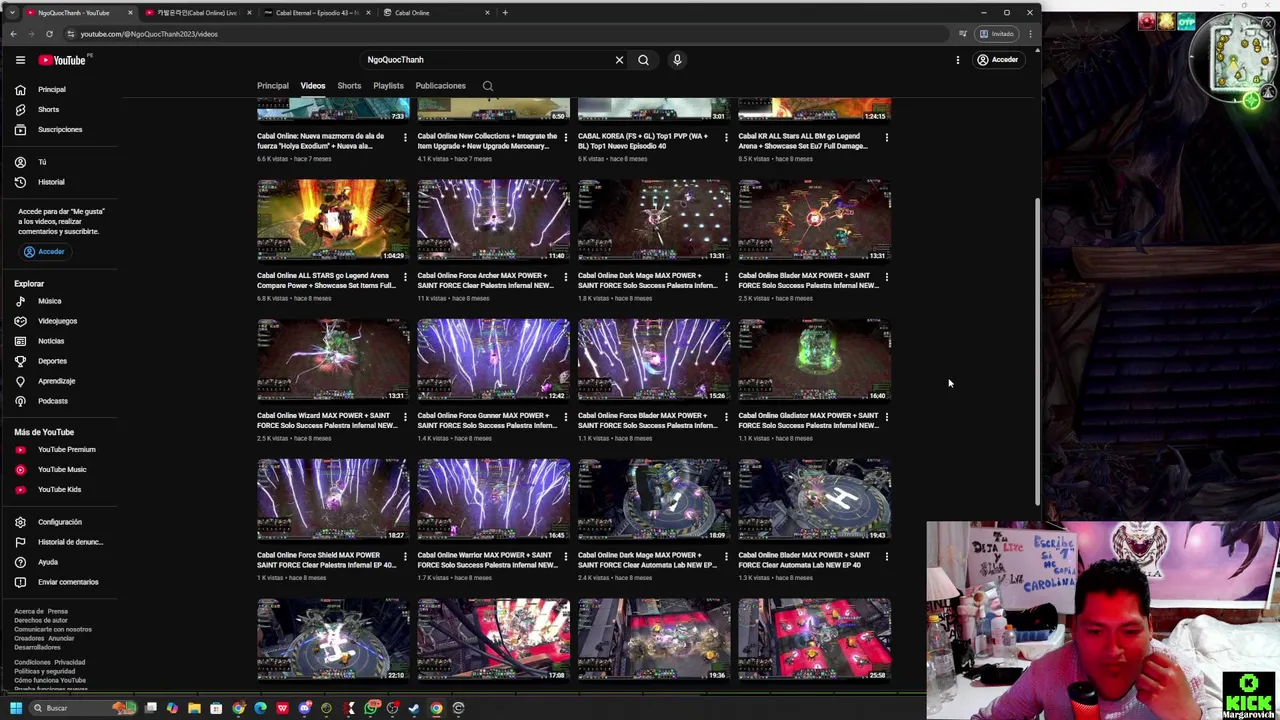Open Privacidad footer link
Screen dimensions: 1280x720
(69, 662)
